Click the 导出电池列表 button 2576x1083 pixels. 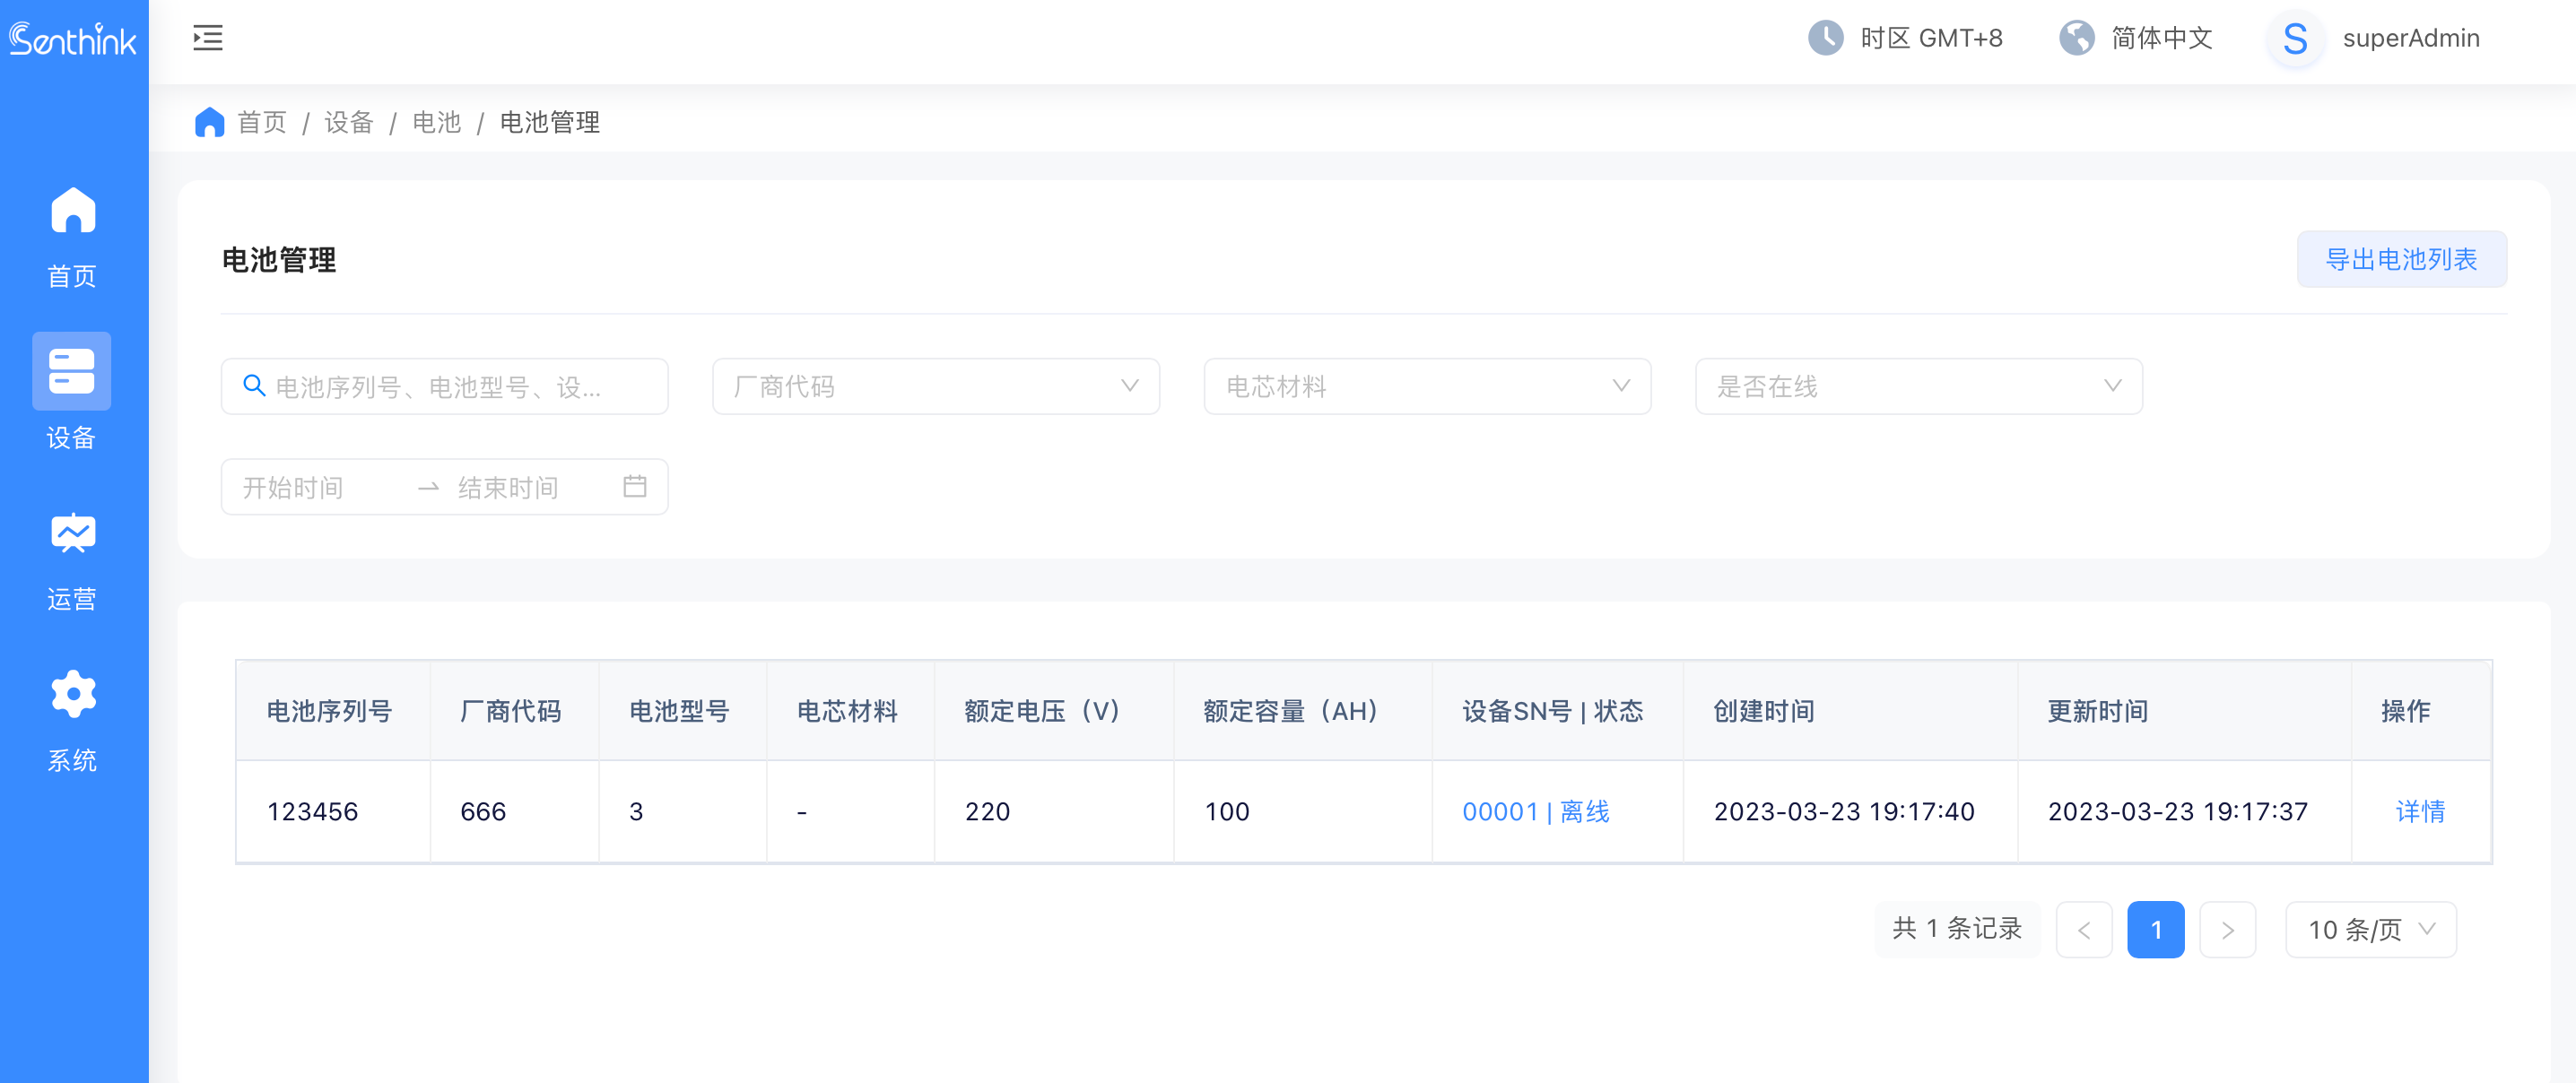pos(2400,259)
